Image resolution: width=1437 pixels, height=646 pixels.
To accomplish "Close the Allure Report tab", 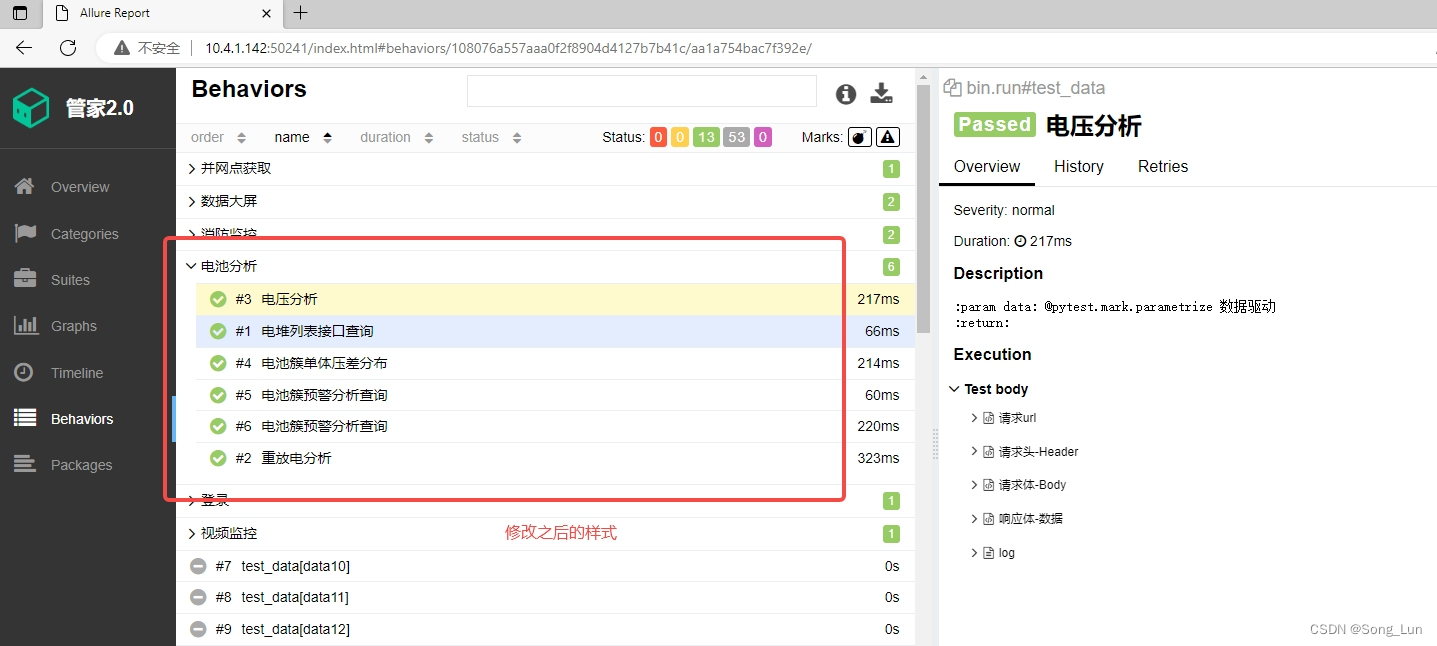I will (266, 13).
